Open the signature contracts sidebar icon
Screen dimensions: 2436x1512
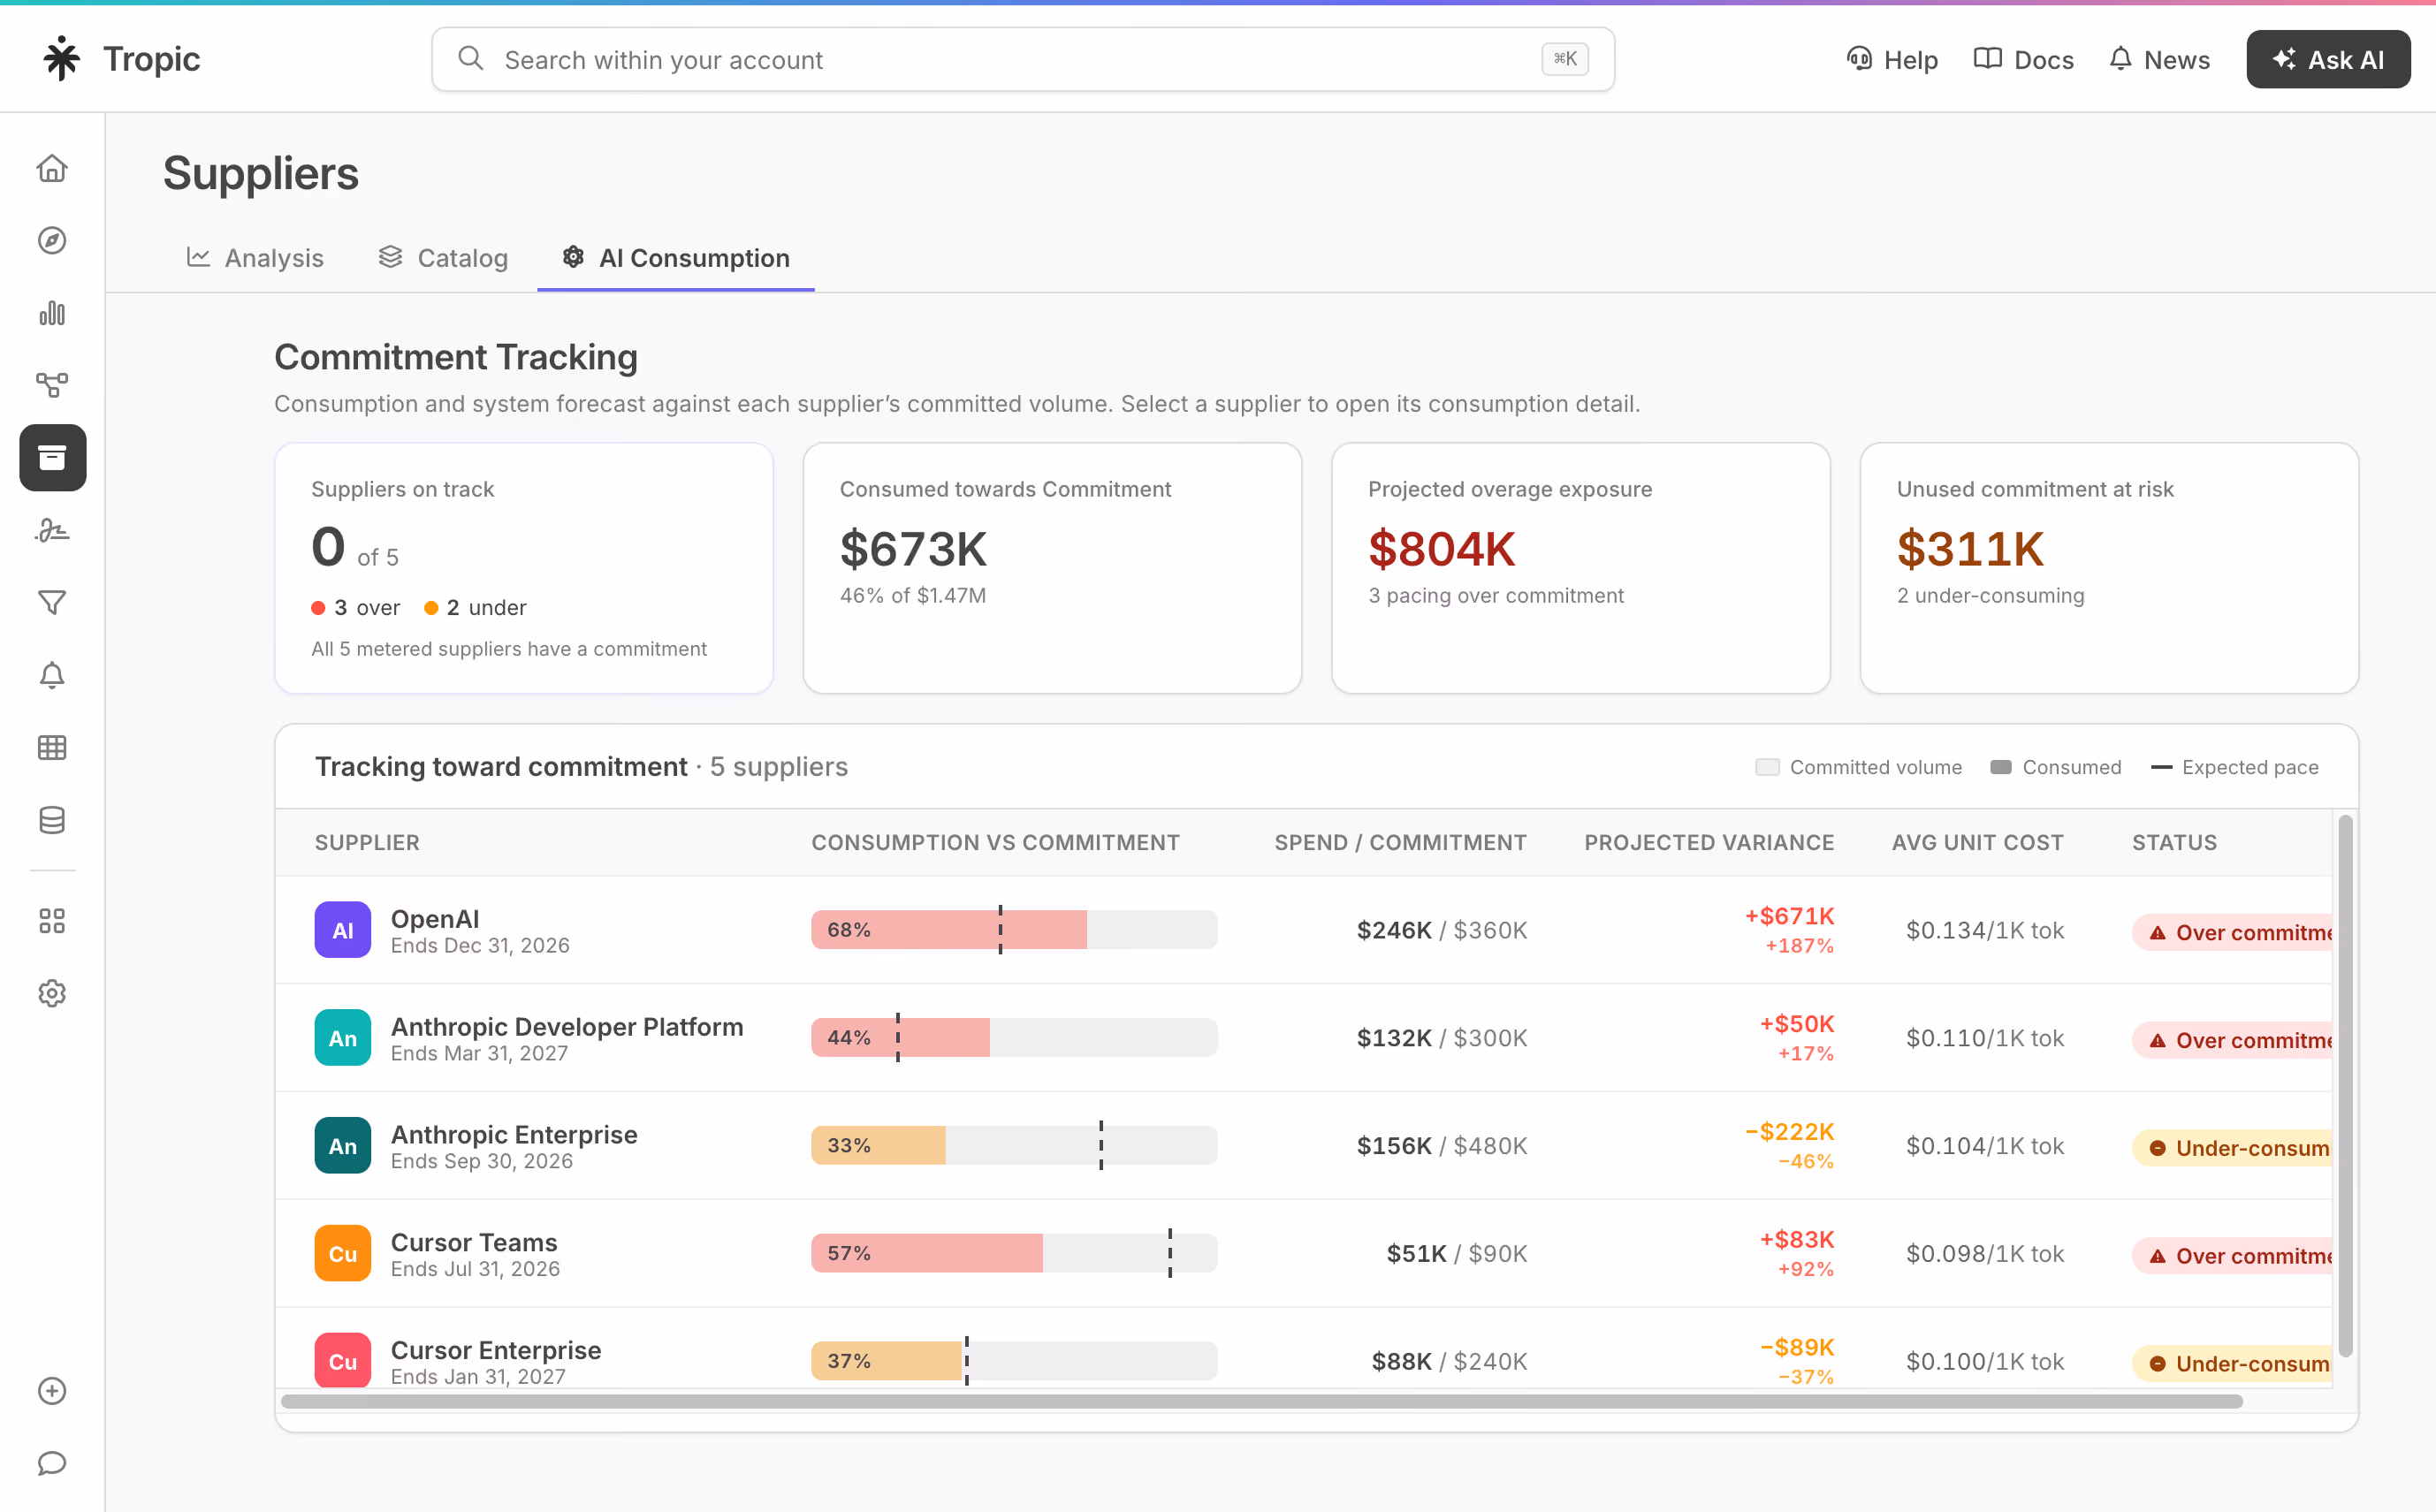click(52, 530)
